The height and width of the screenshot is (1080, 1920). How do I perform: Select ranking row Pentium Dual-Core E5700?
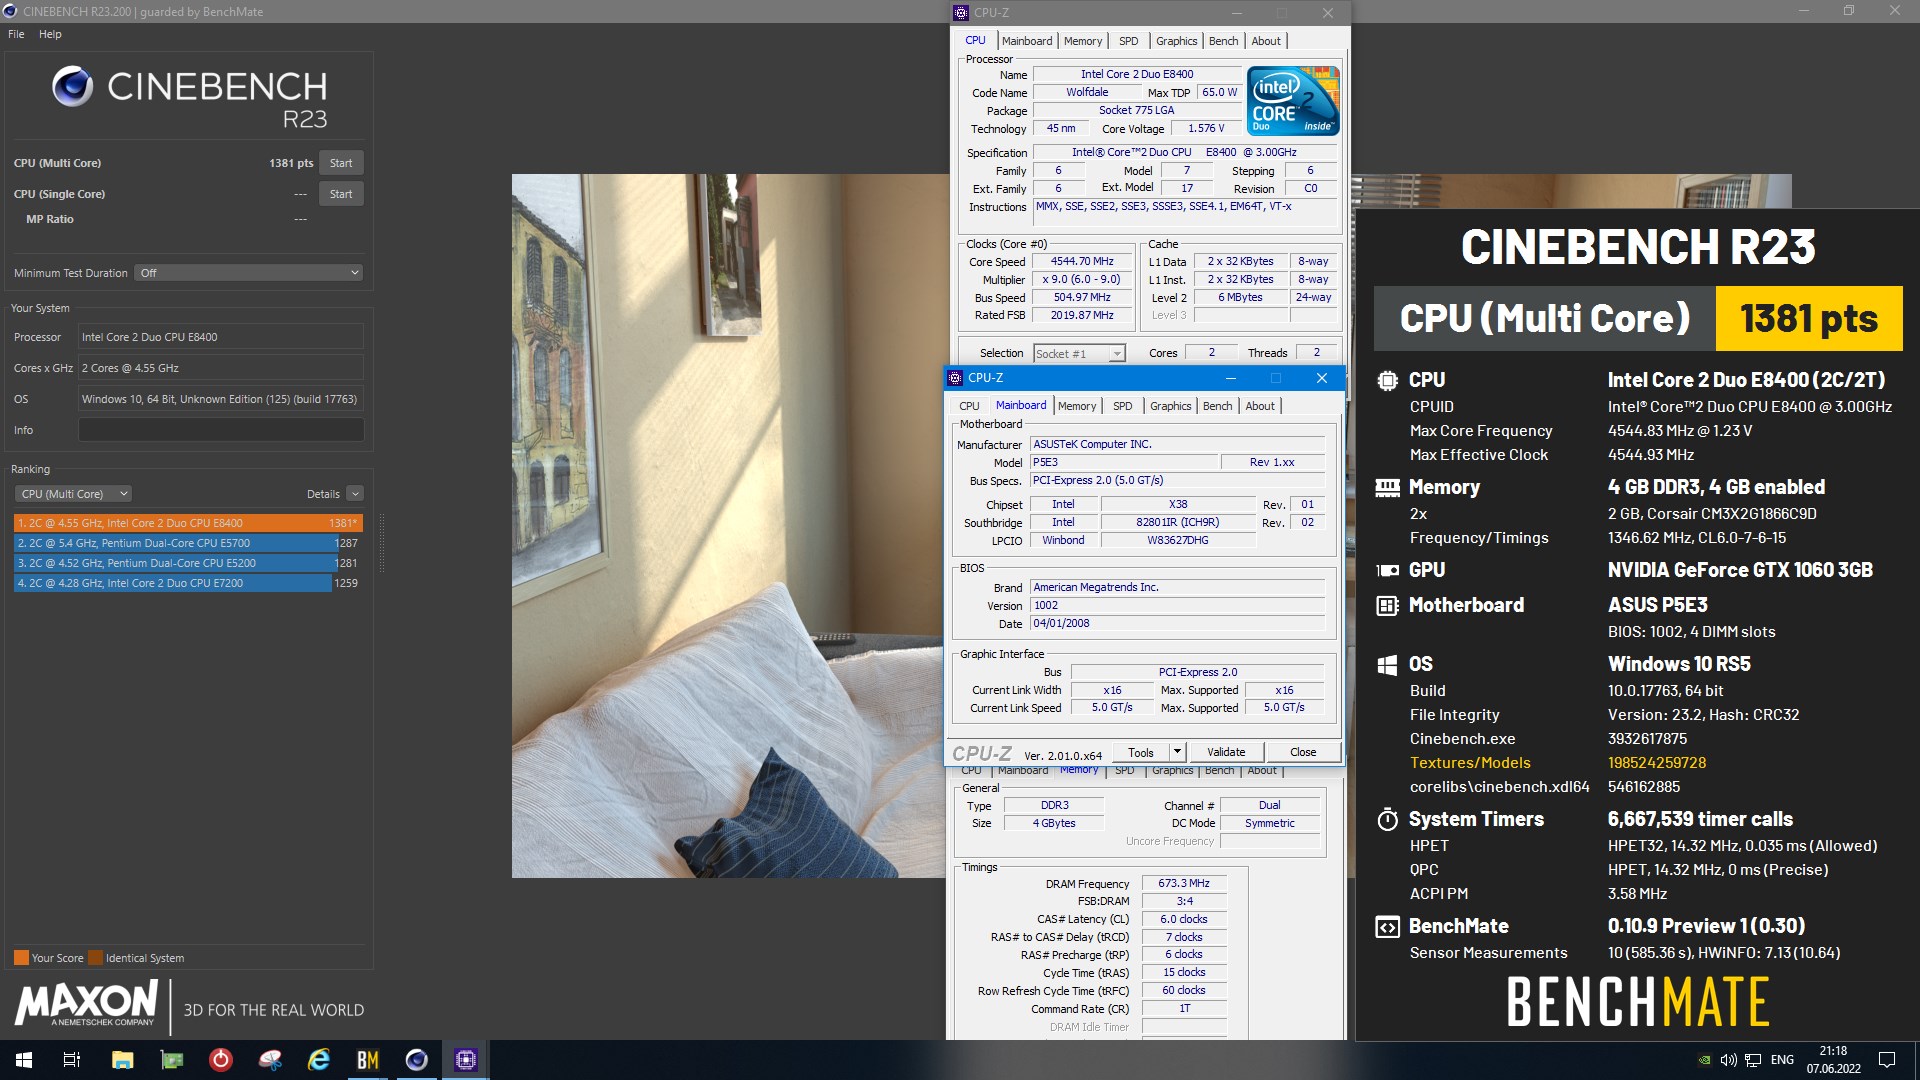click(x=188, y=543)
